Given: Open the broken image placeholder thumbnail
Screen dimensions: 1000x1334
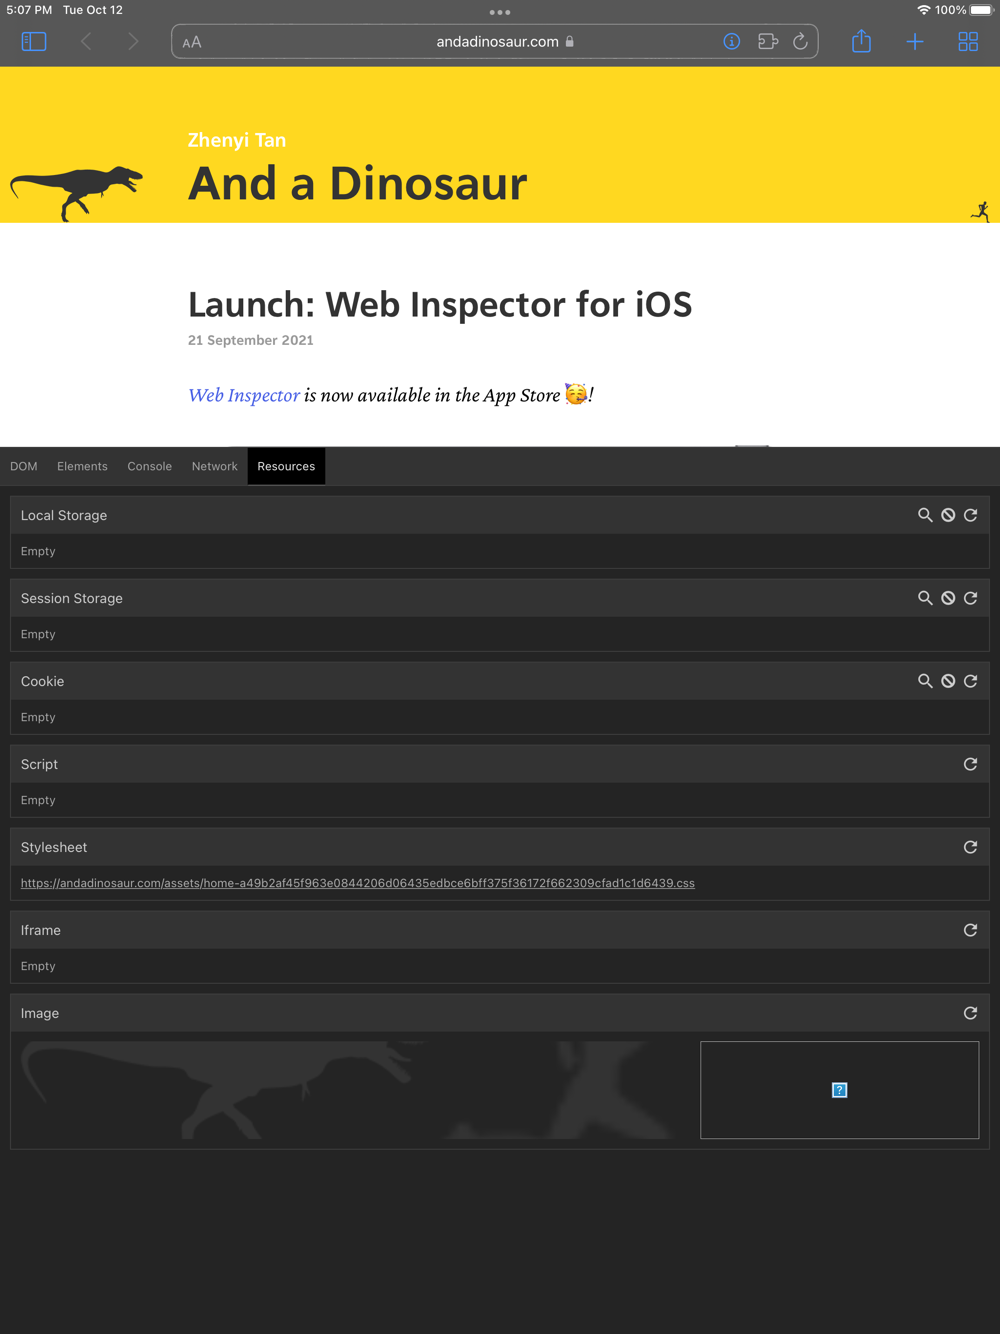Looking at the screenshot, I should (840, 1090).
